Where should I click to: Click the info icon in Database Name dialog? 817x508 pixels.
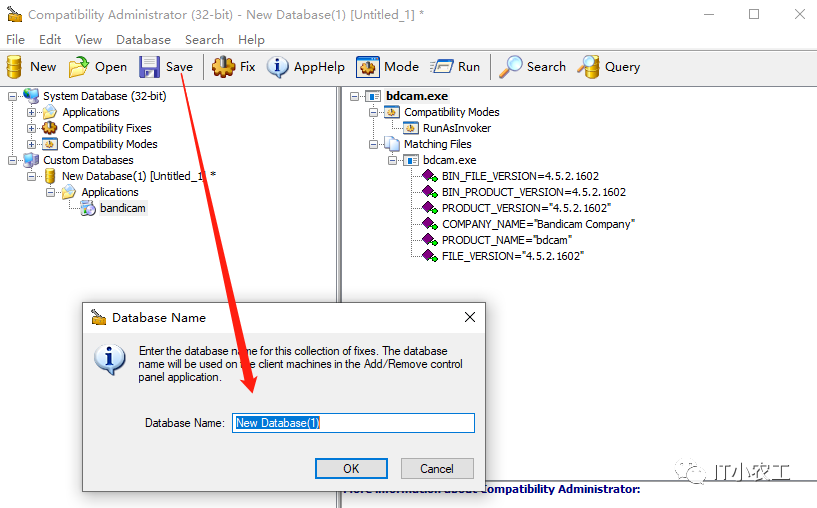click(109, 360)
